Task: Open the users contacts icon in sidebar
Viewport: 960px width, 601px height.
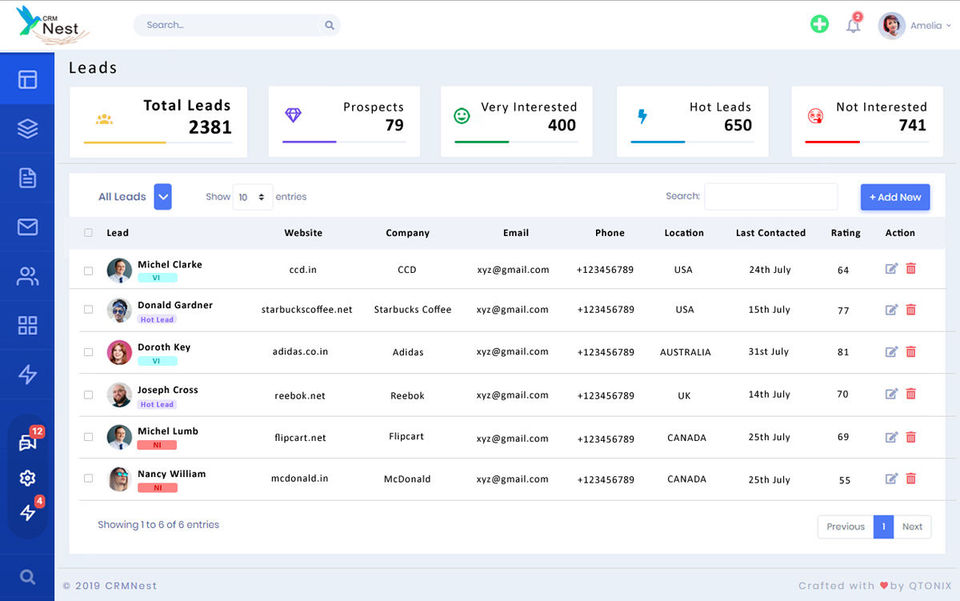Action: 28,277
